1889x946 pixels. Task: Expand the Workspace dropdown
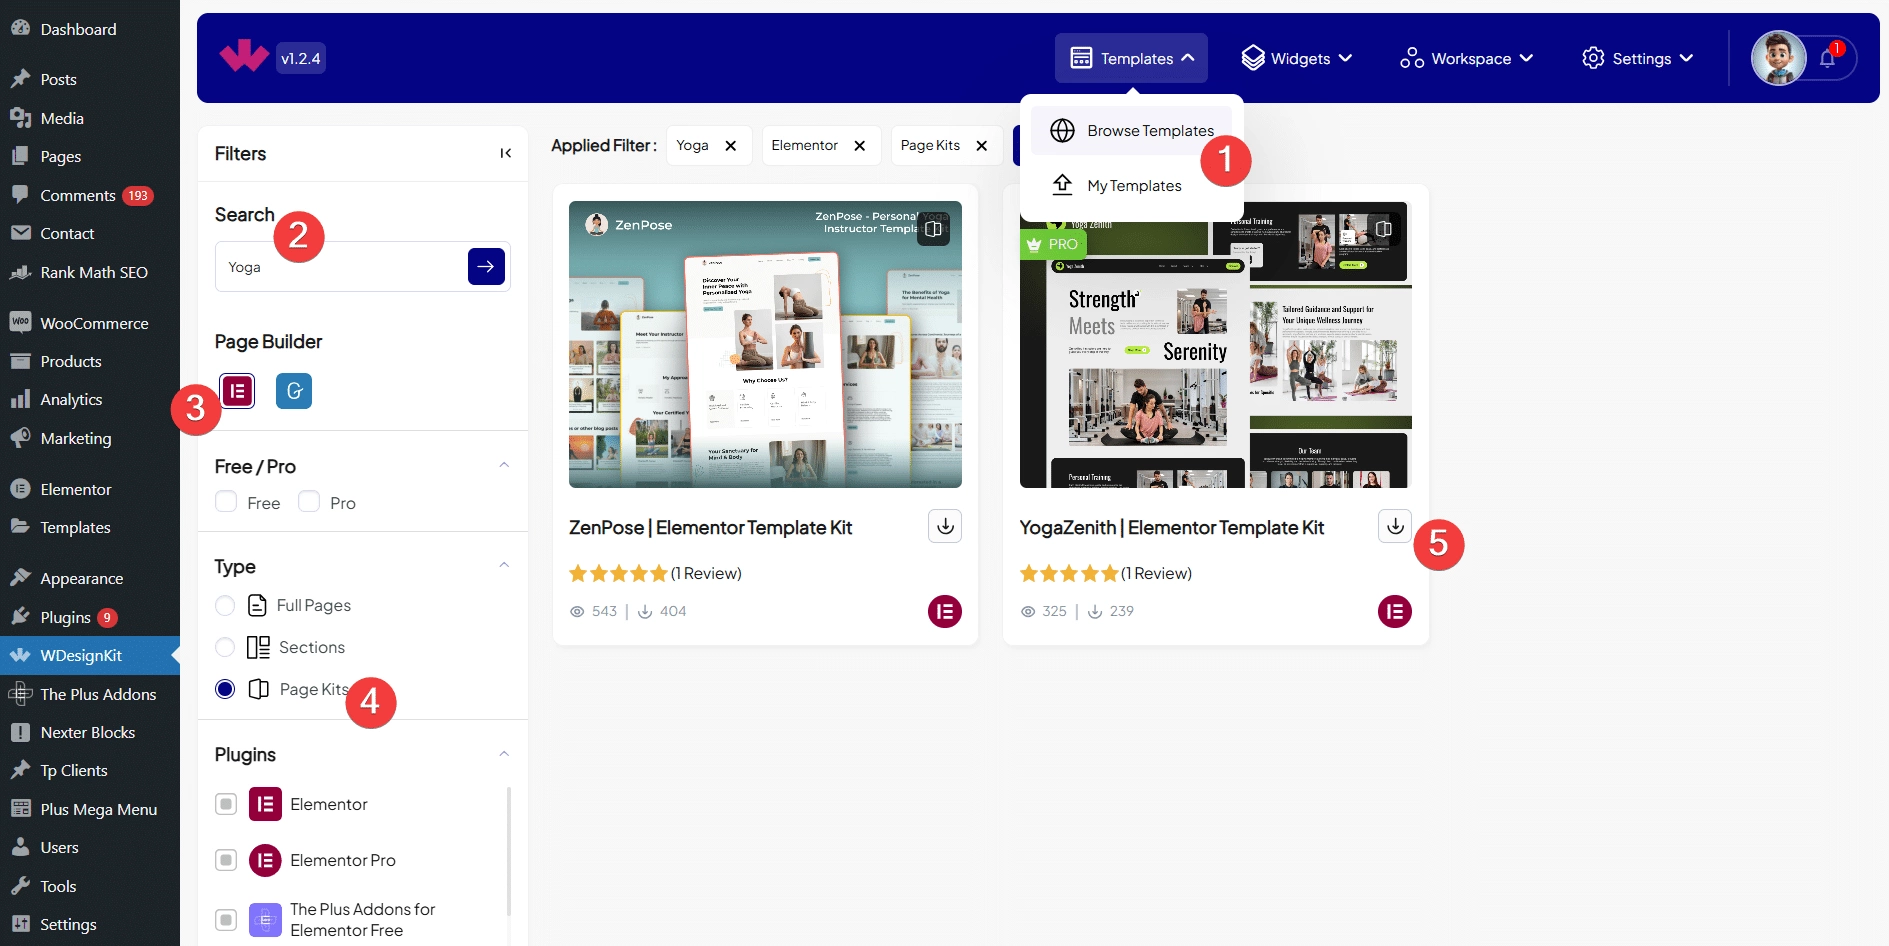click(1467, 59)
